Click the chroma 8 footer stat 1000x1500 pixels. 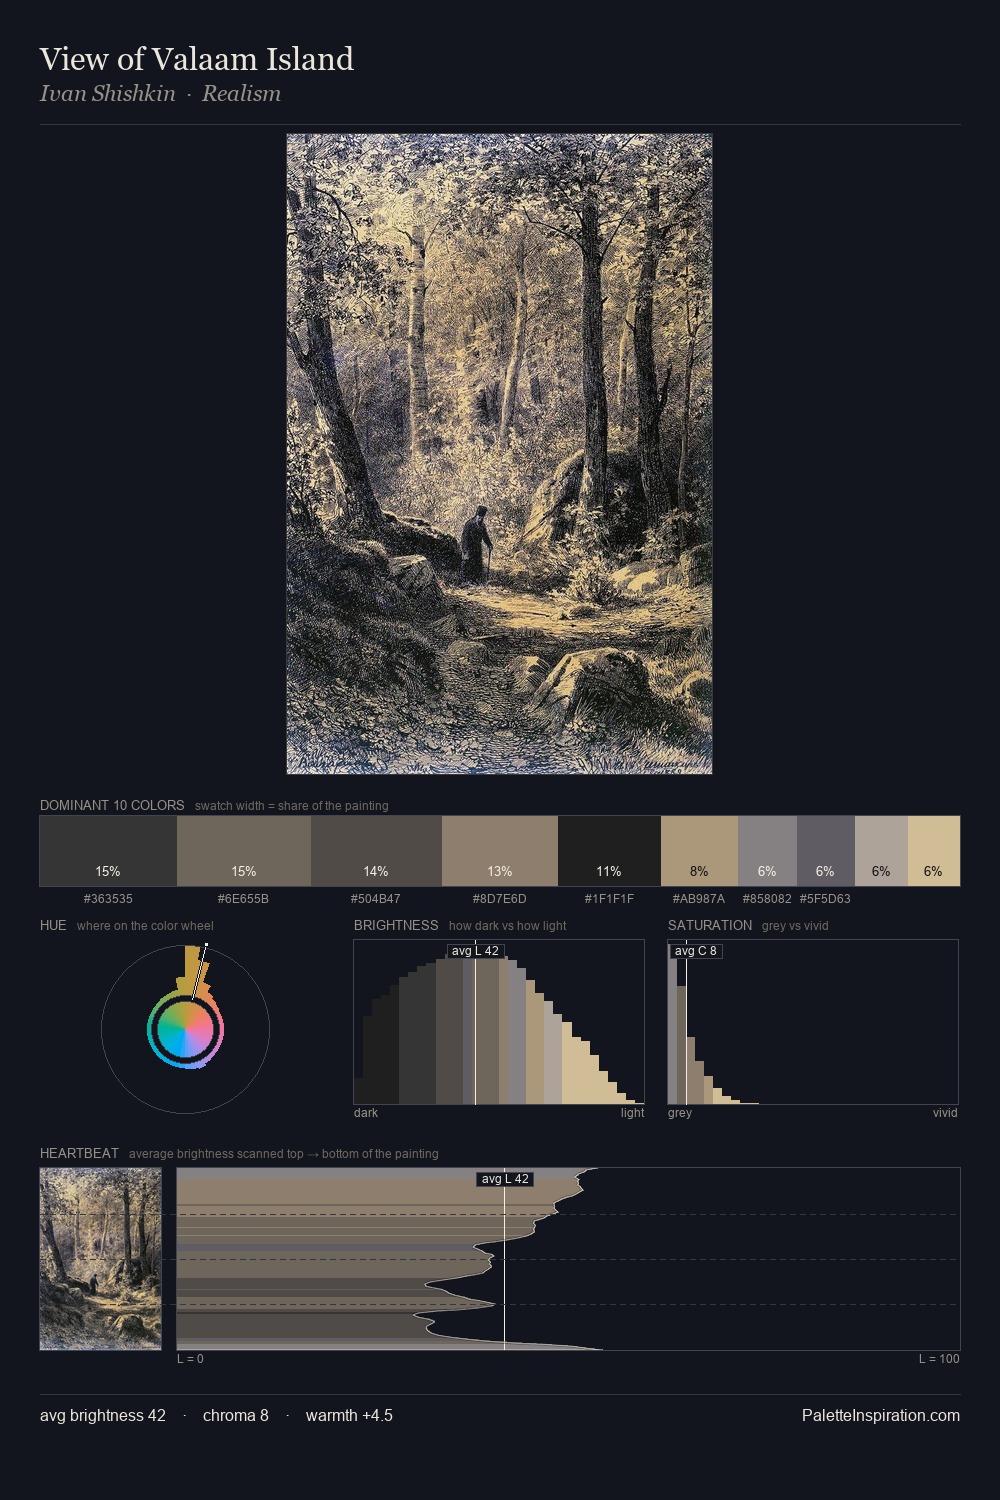pyautogui.click(x=236, y=1415)
